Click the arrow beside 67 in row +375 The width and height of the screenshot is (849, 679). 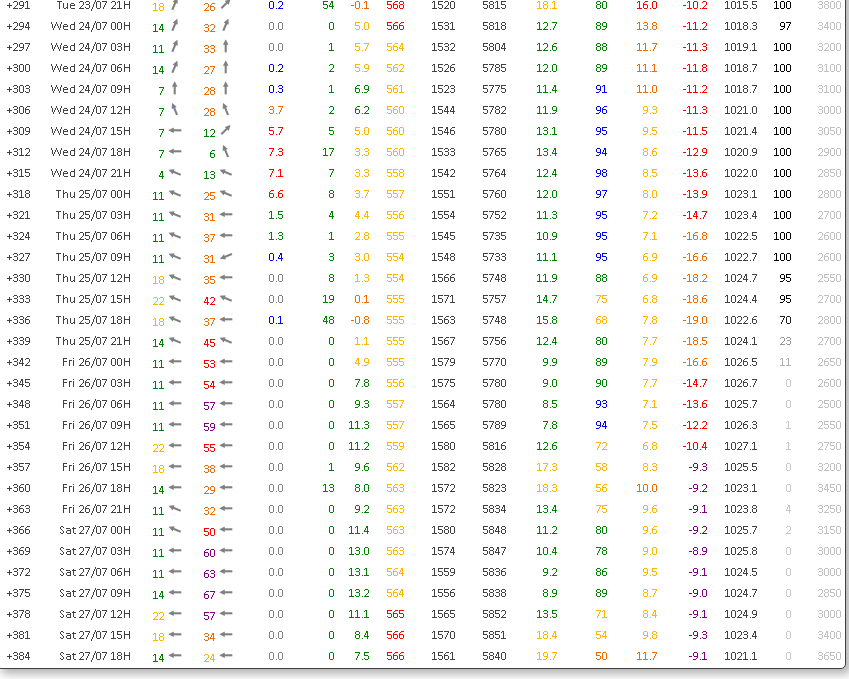226,593
